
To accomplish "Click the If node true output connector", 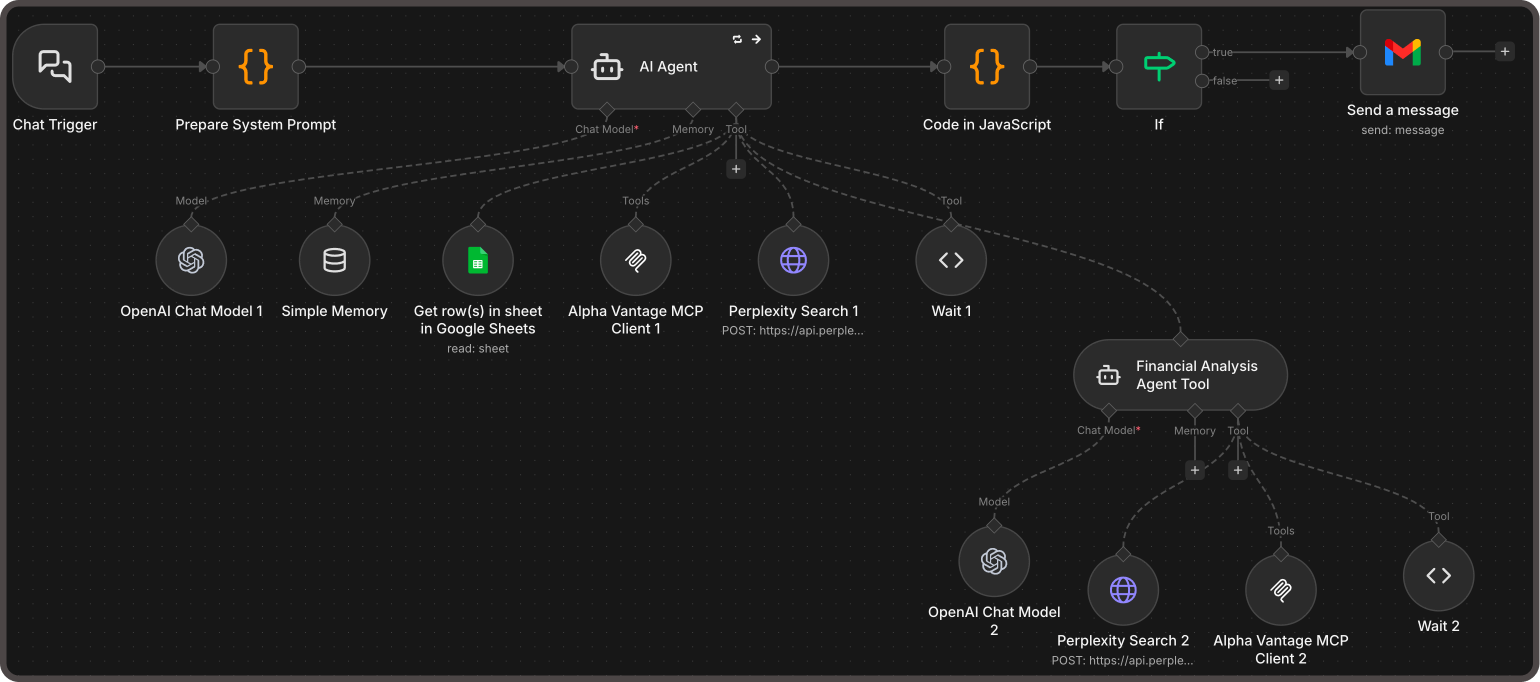I will click(x=1202, y=52).
